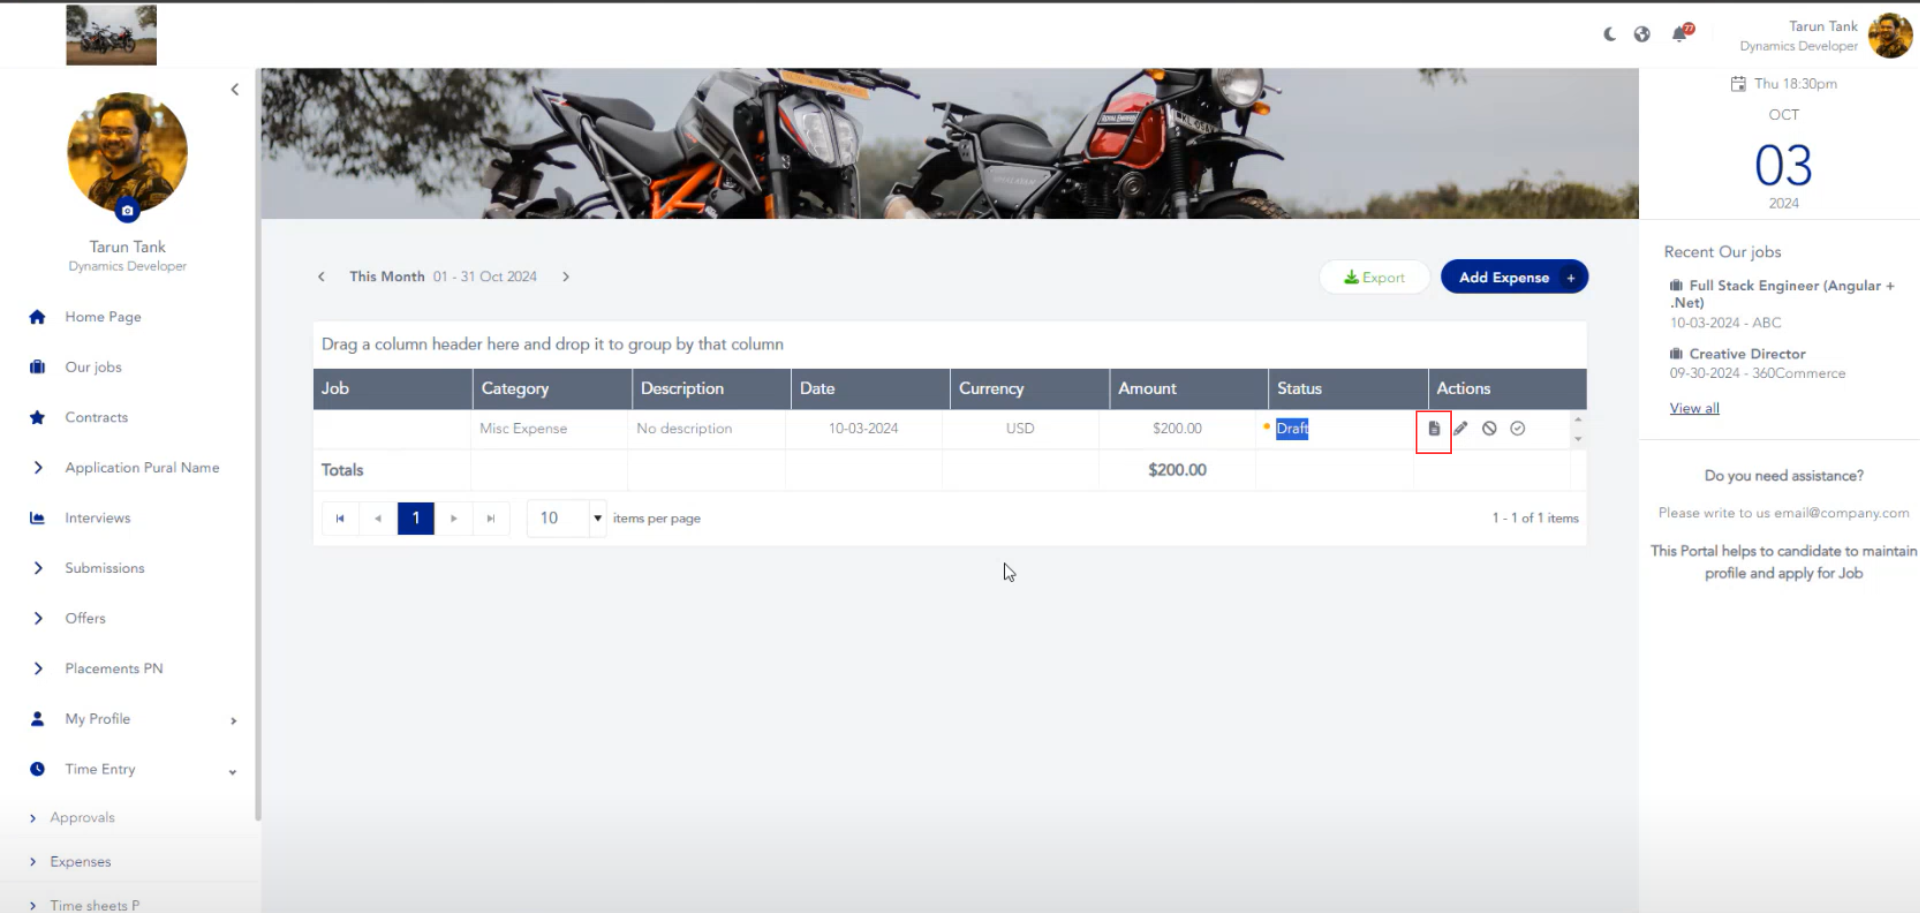Open Contracts from sidebar
1920x913 pixels.
click(96, 417)
